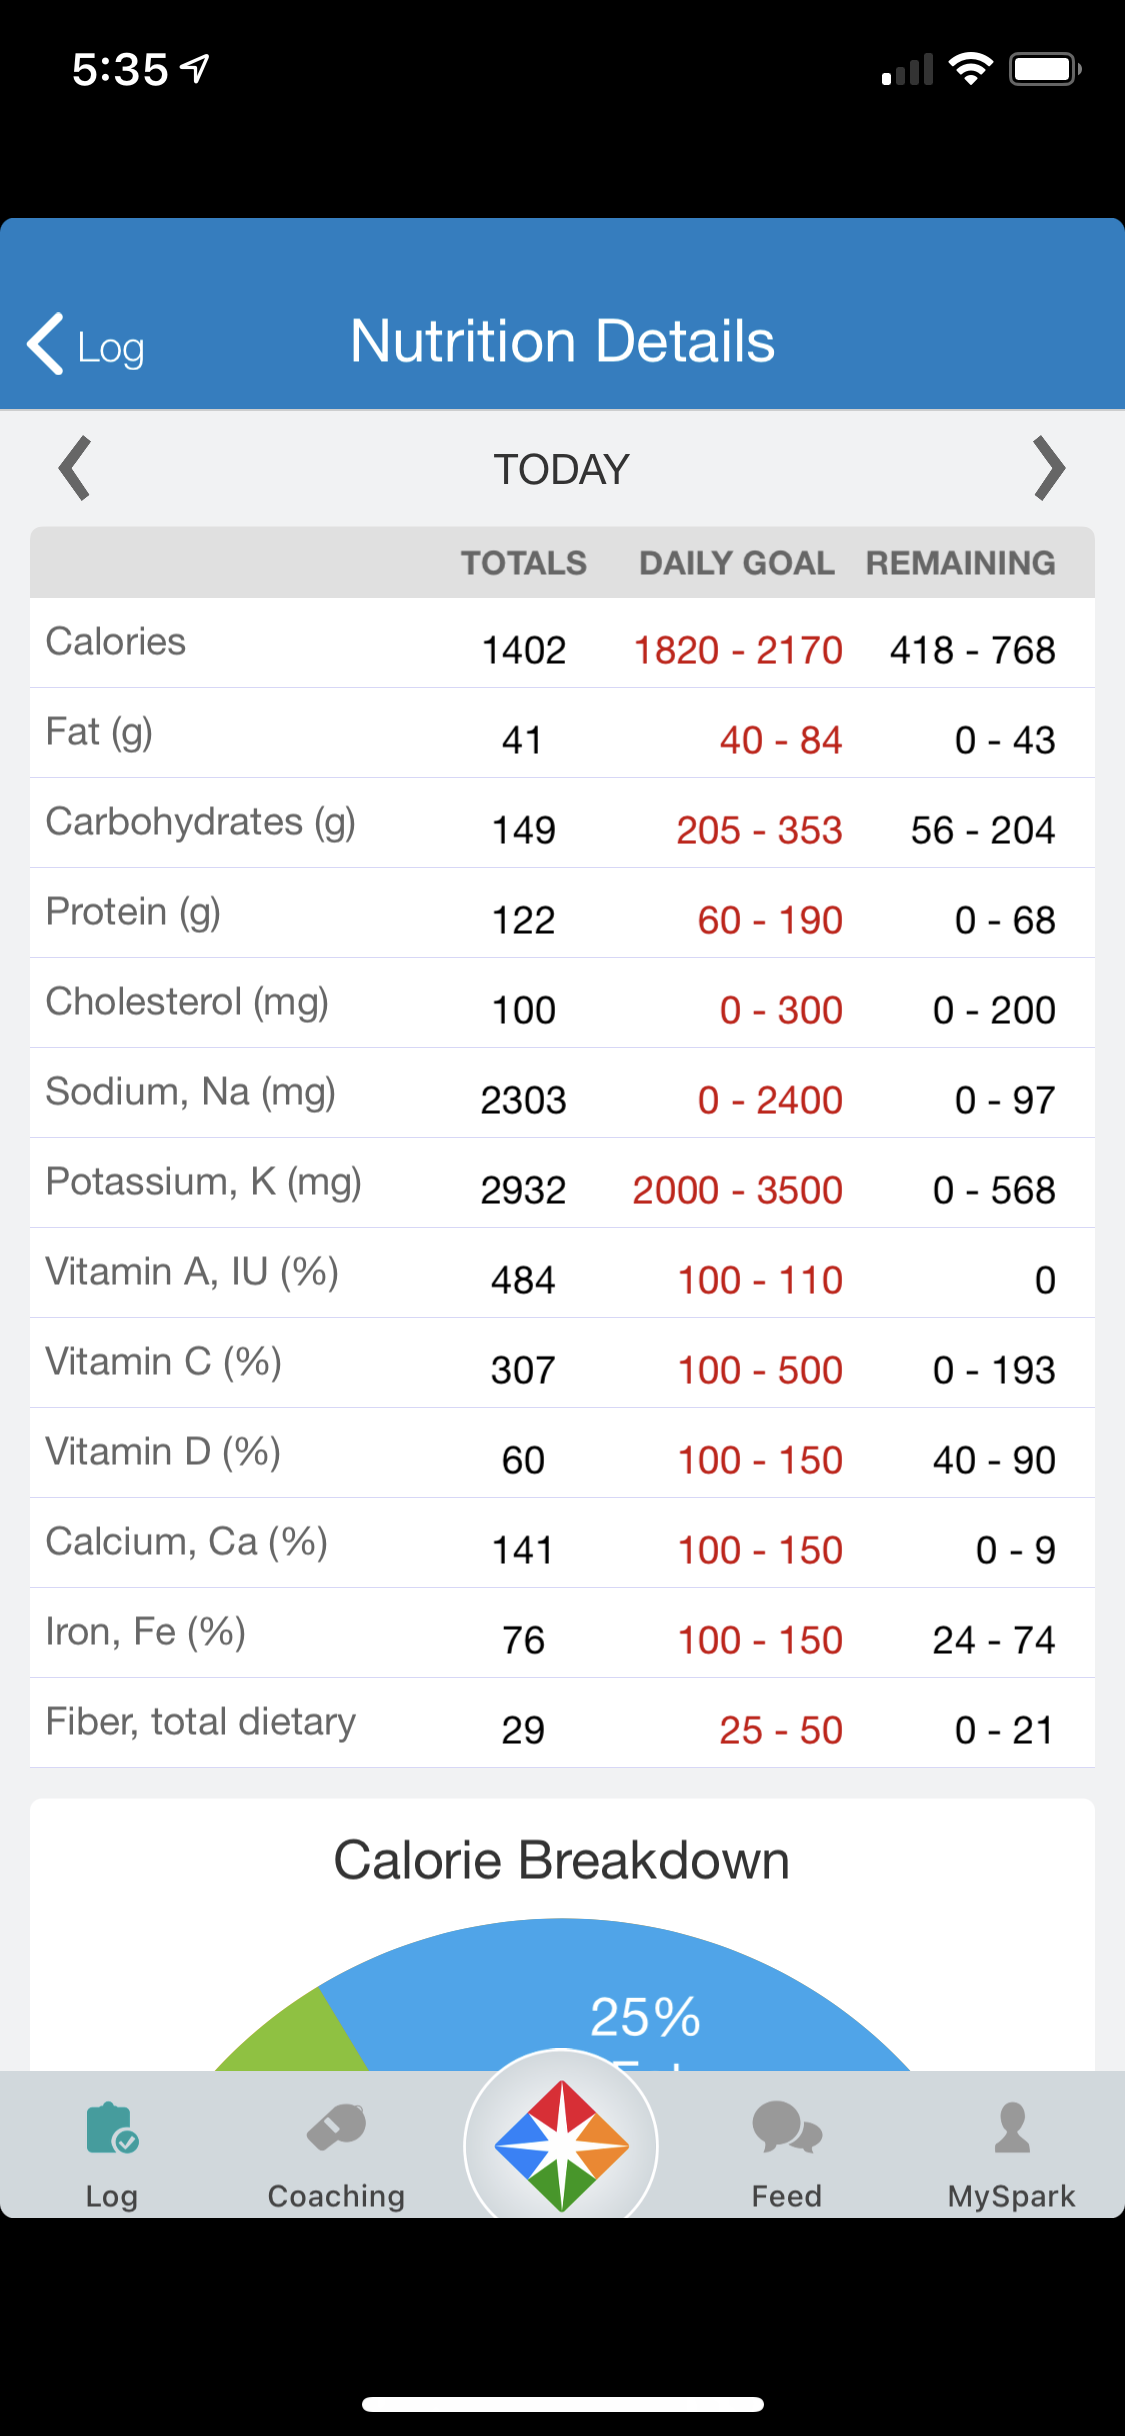The height and width of the screenshot is (2436, 1125).
Task: Select the Feed tab label
Action: [x=787, y=2195]
